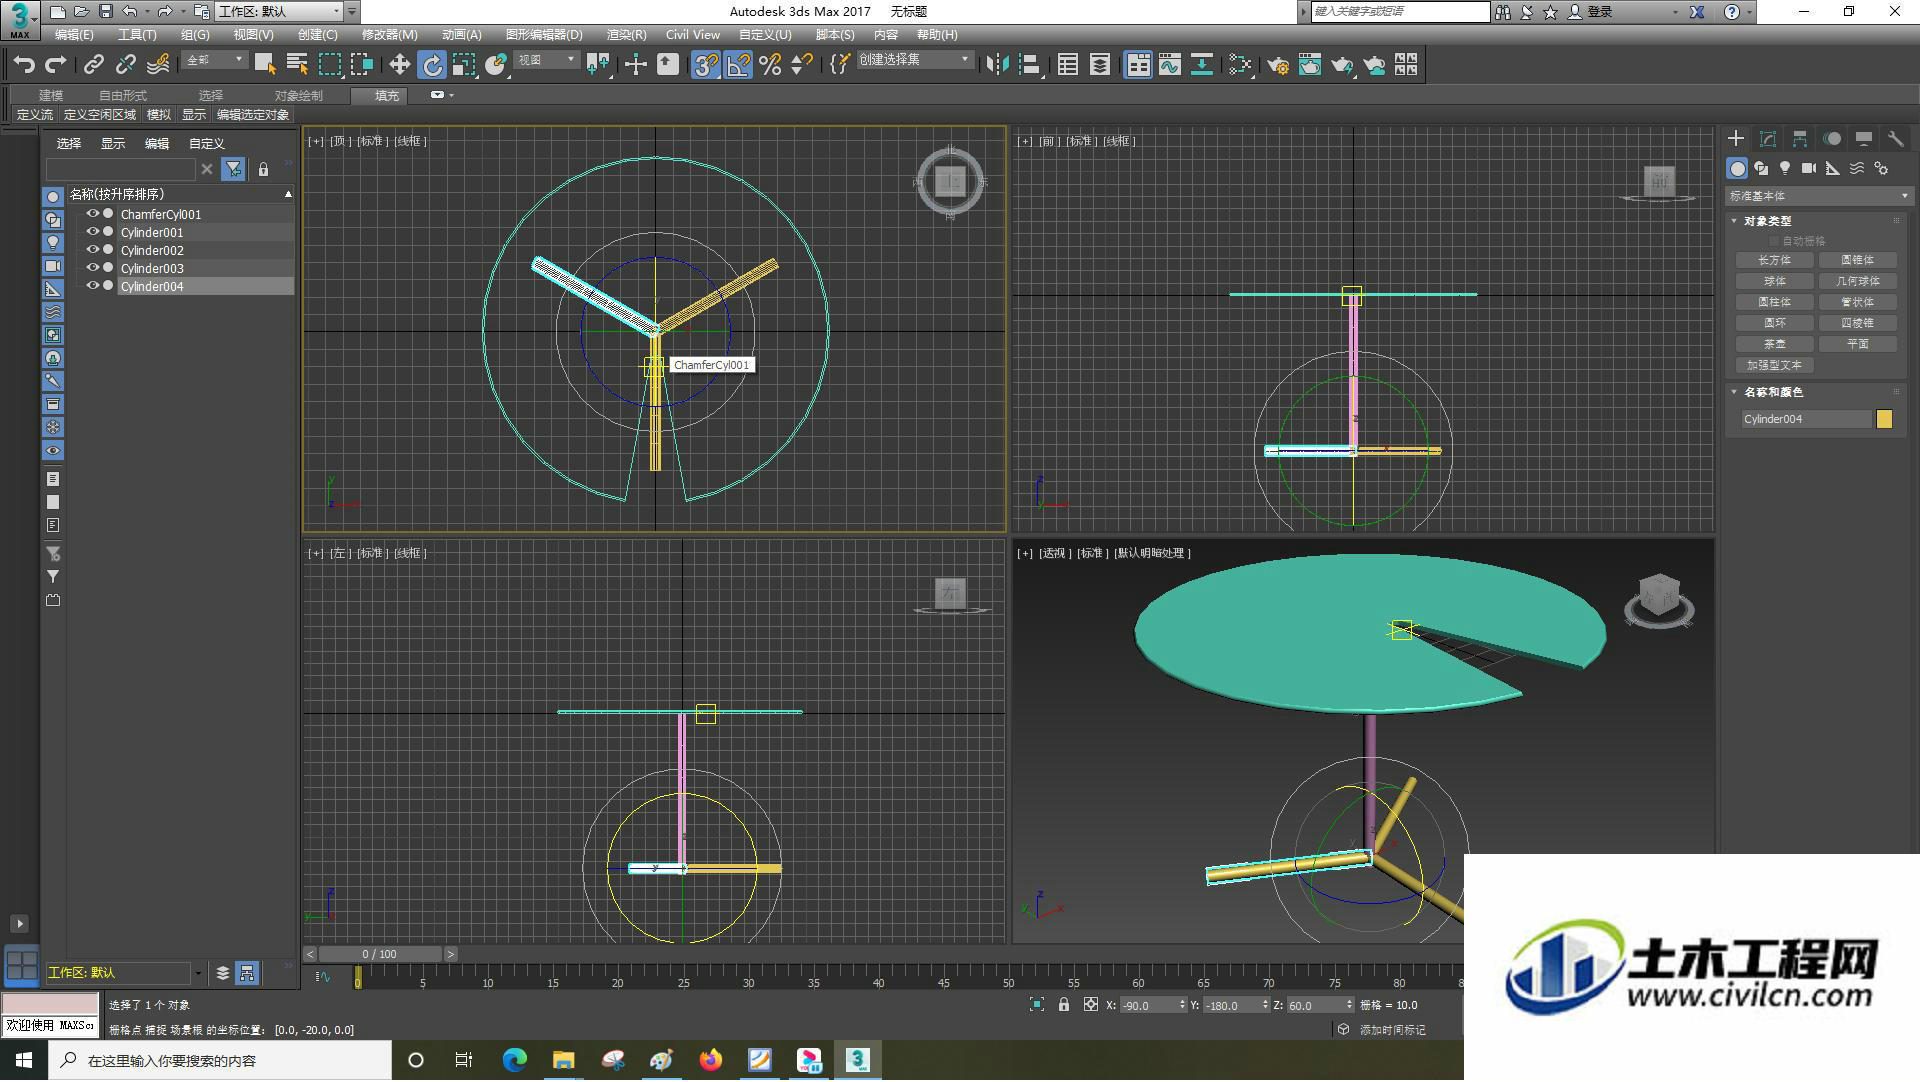
Task: Select Cylinder002 in scene explorer
Action: point(152,250)
